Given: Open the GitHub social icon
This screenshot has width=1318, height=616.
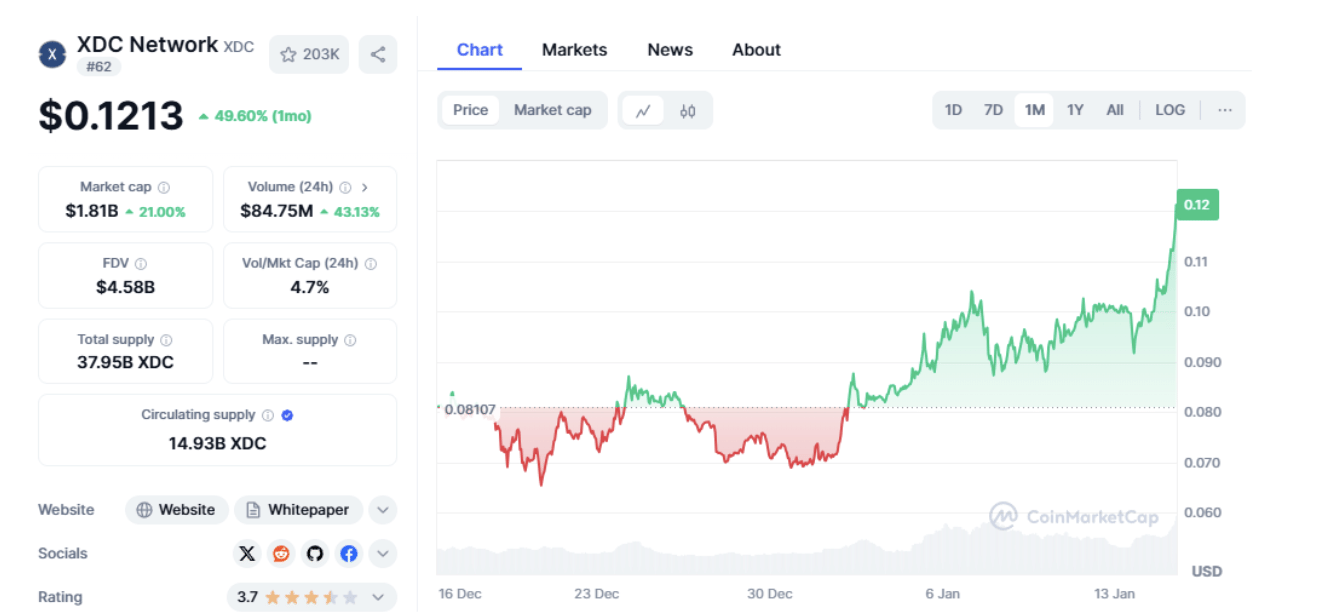Looking at the screenshot, I should (315, 553).
